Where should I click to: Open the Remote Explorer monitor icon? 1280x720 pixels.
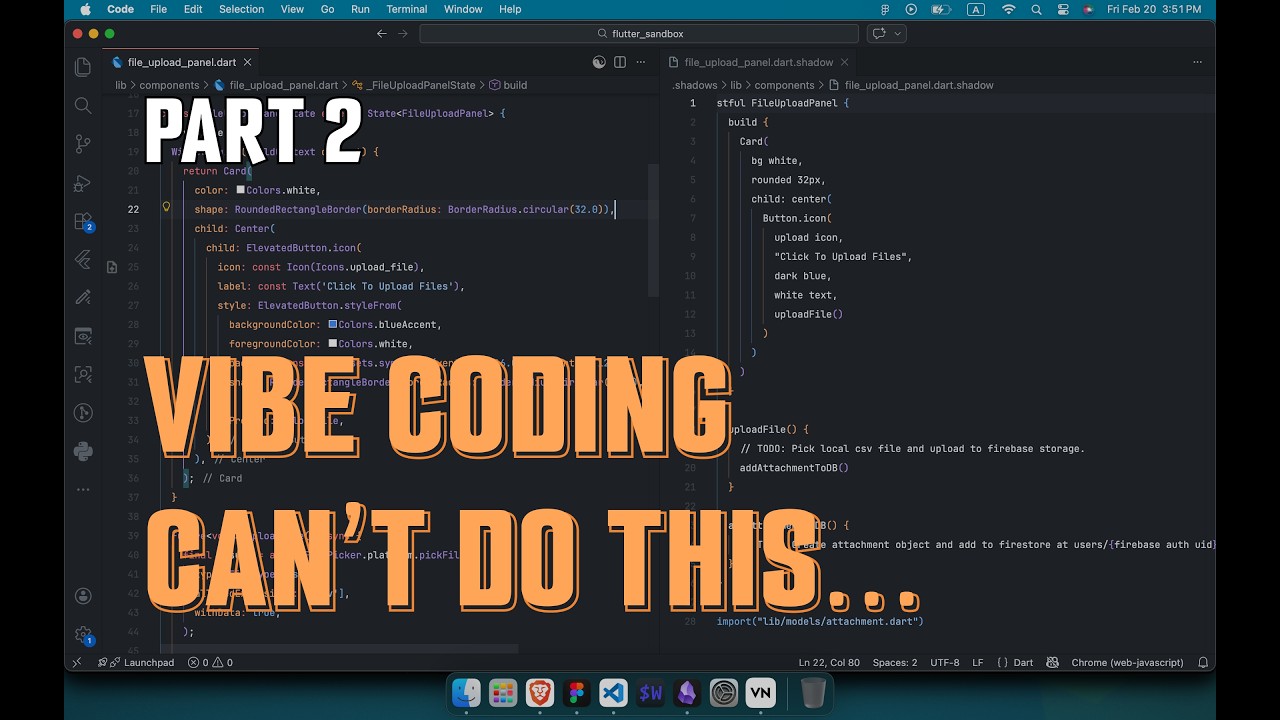coord(83,336)
